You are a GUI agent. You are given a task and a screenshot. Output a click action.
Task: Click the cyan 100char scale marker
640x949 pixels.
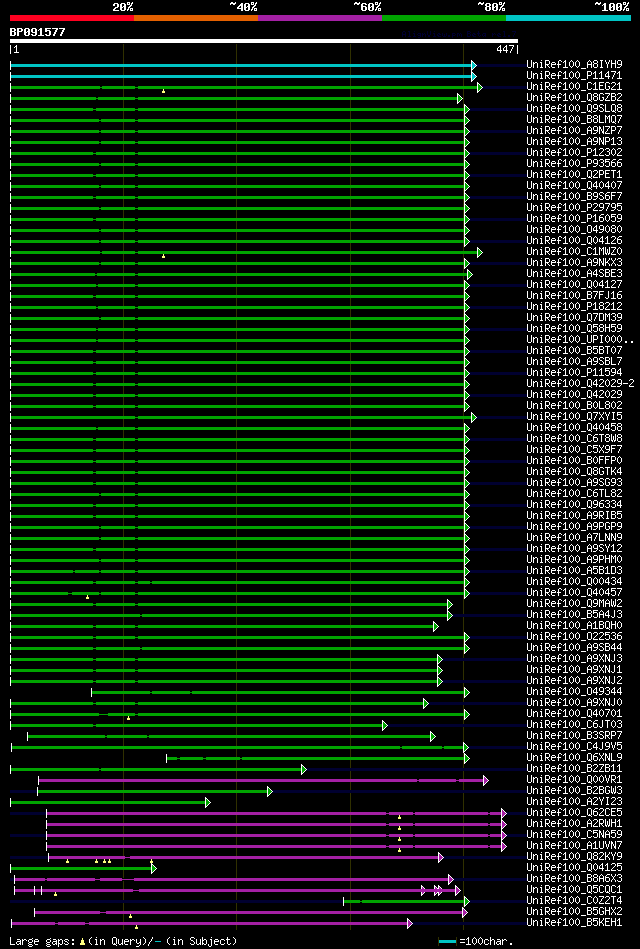point(447,941)
